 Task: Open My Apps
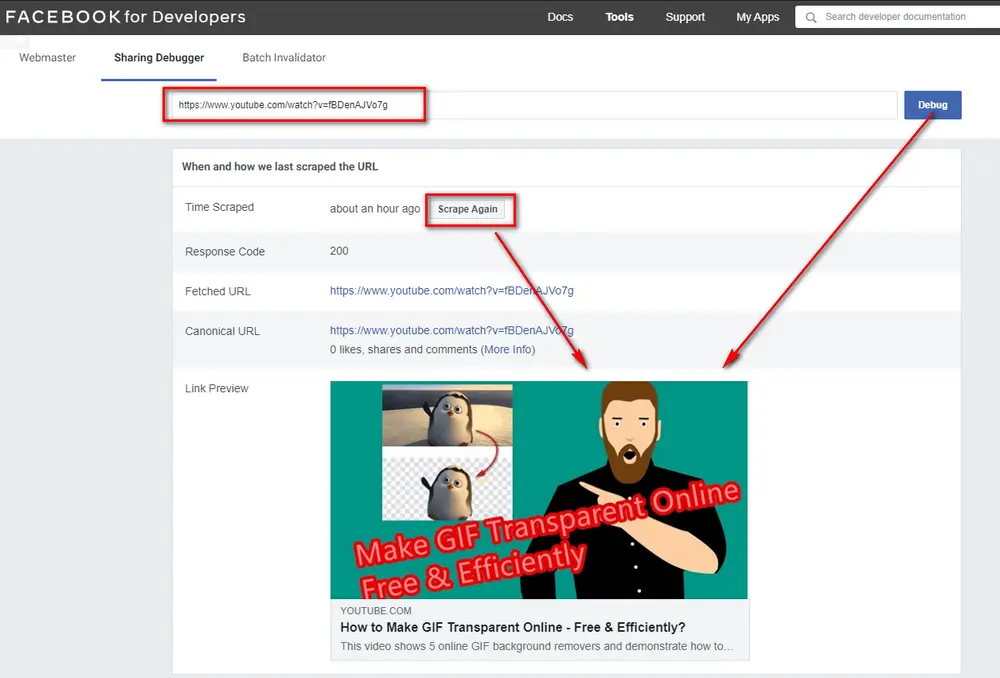[x=758, y=17]
